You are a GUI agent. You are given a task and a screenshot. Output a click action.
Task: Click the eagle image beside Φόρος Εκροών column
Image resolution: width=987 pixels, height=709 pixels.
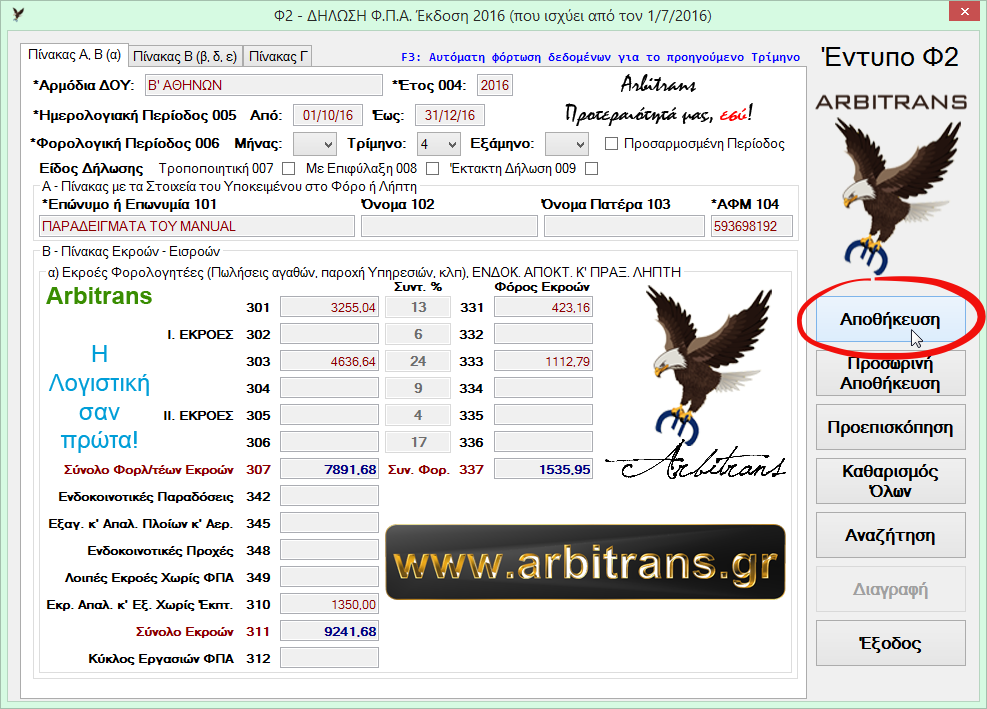(x=706, y=366)
